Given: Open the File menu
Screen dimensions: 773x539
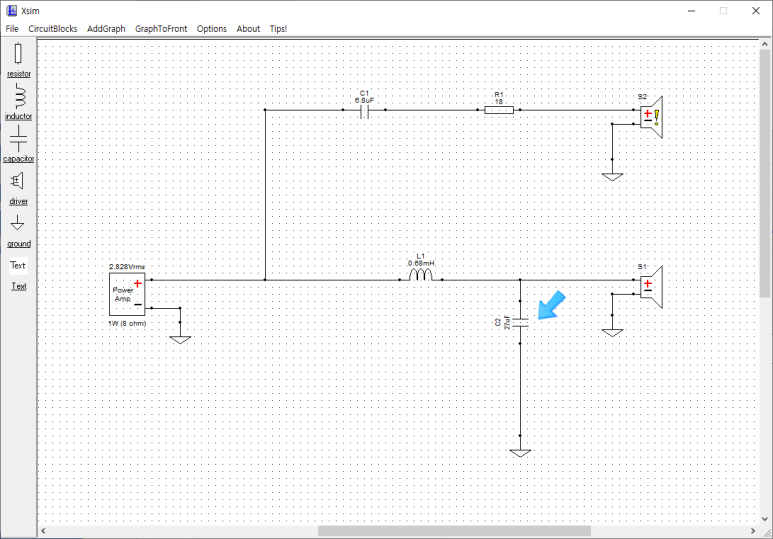Looking at the screenshot, I should pos(12,29).
